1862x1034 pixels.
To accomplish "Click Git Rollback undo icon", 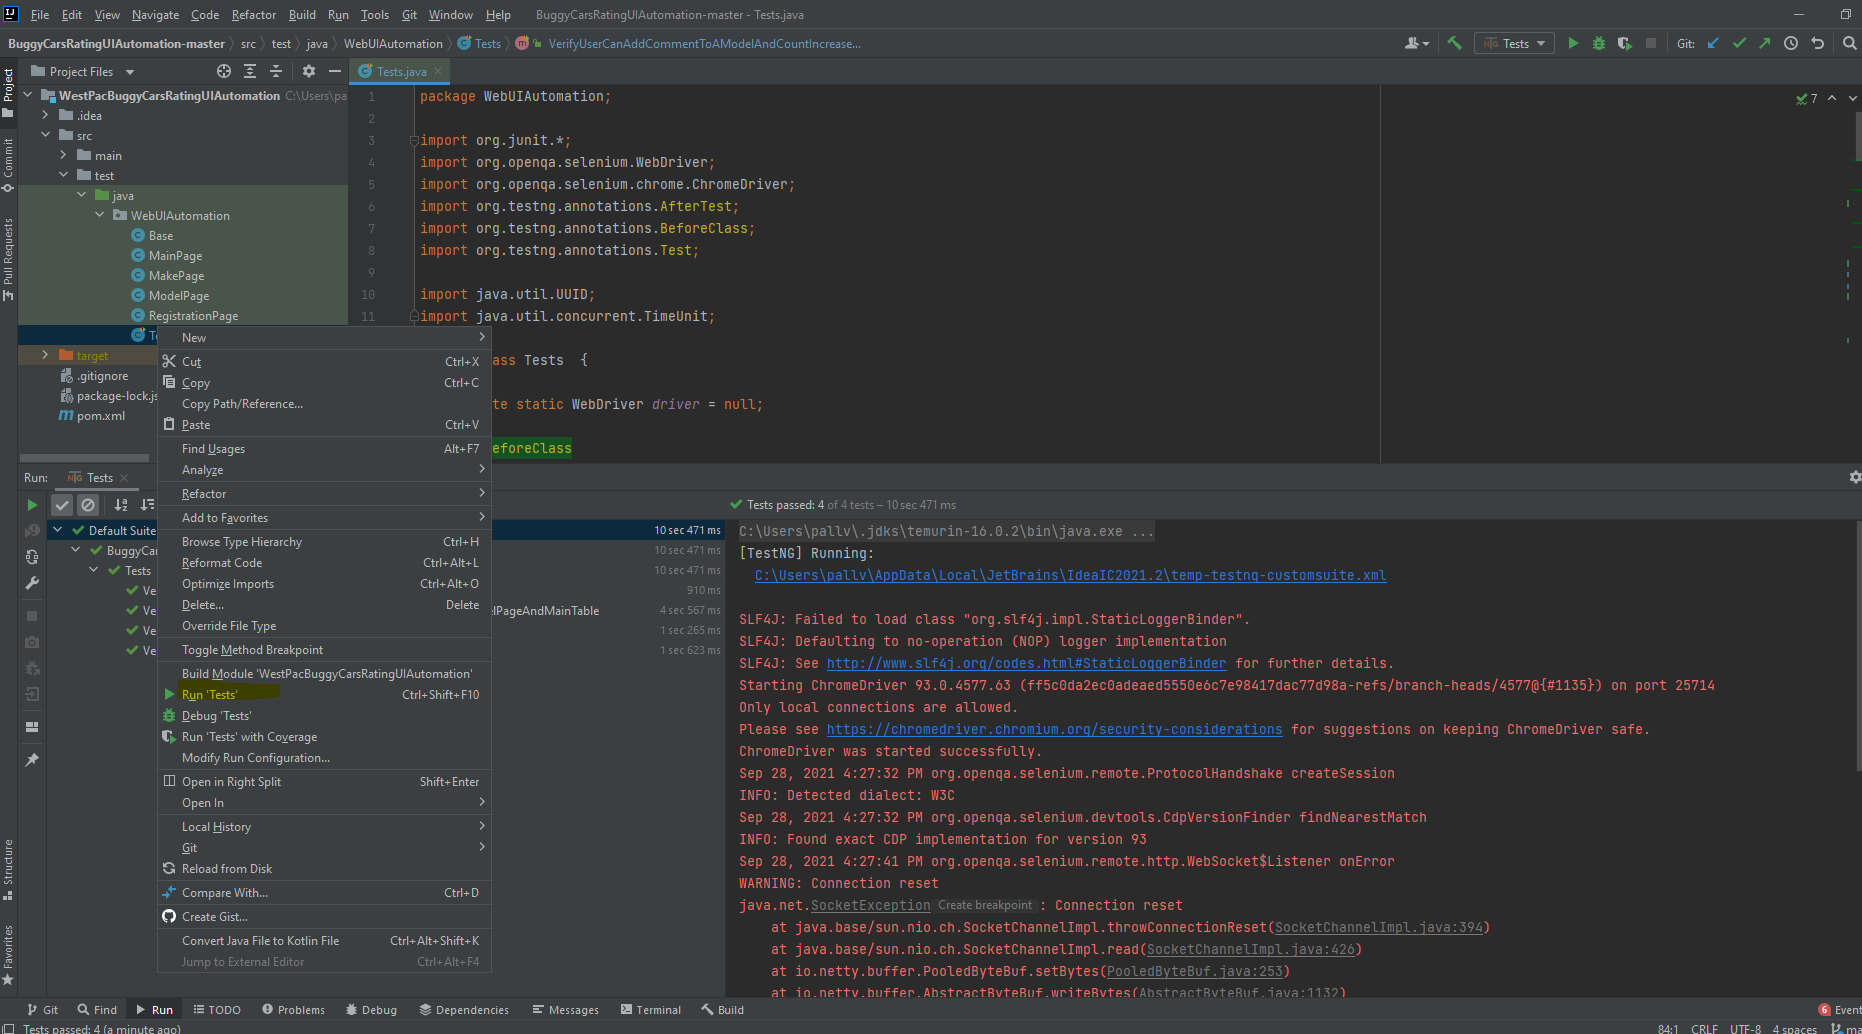I will click(x=1818, y=43).
